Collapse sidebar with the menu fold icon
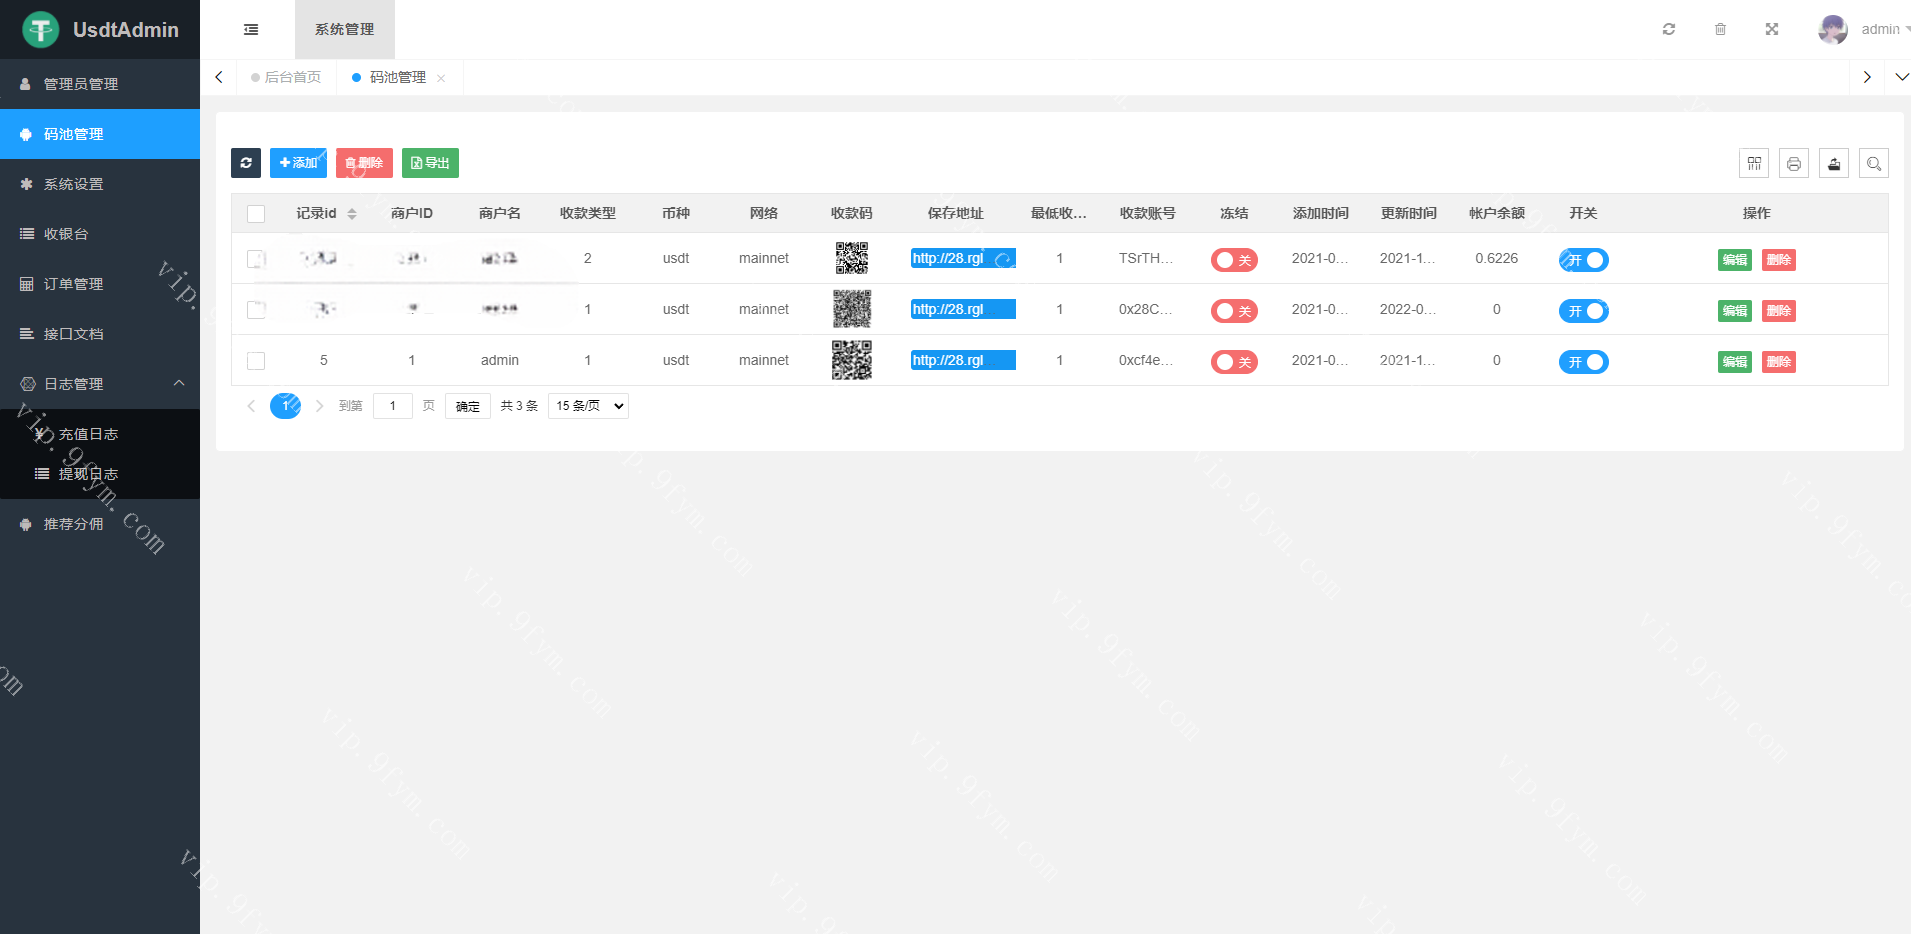The height and width of the screenshot is (934, 1911). click(x=251, y=30)
